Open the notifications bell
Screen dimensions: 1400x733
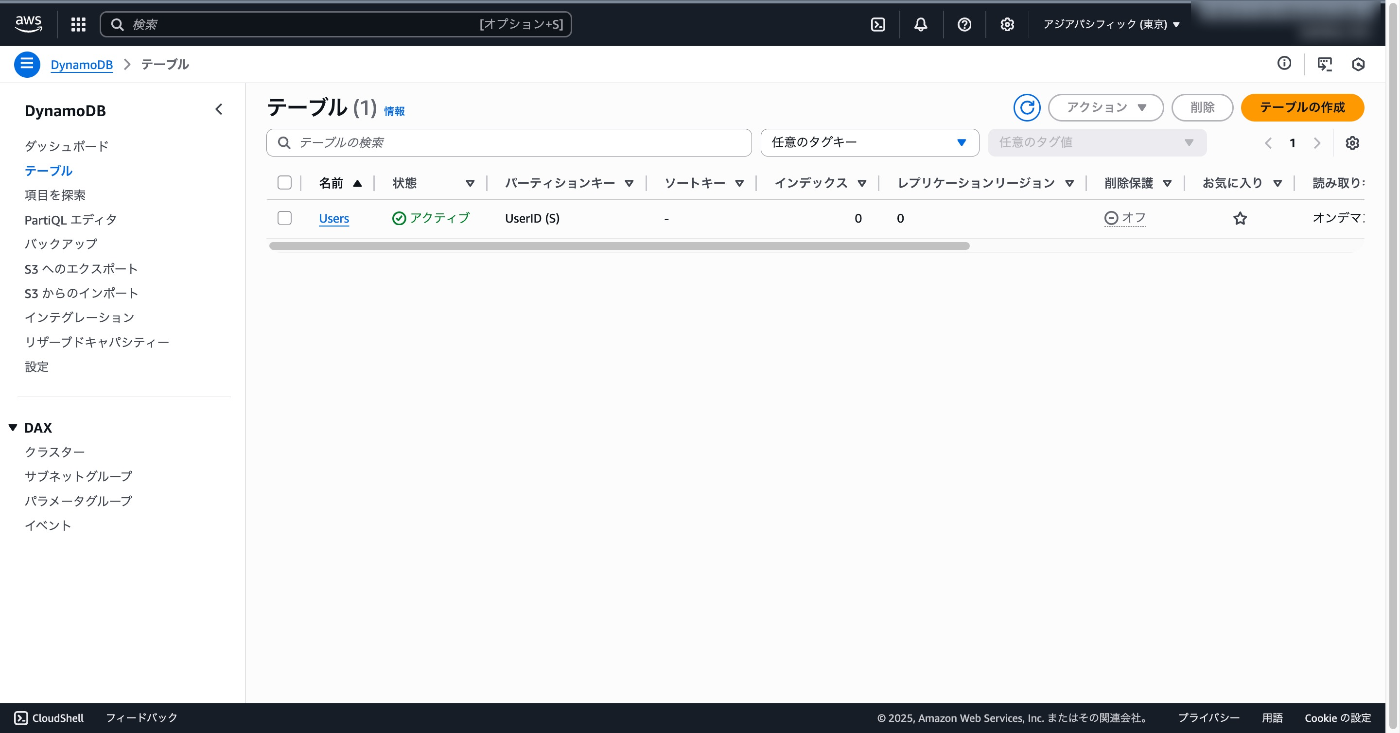pyautogui.click(x=921, y=25)
